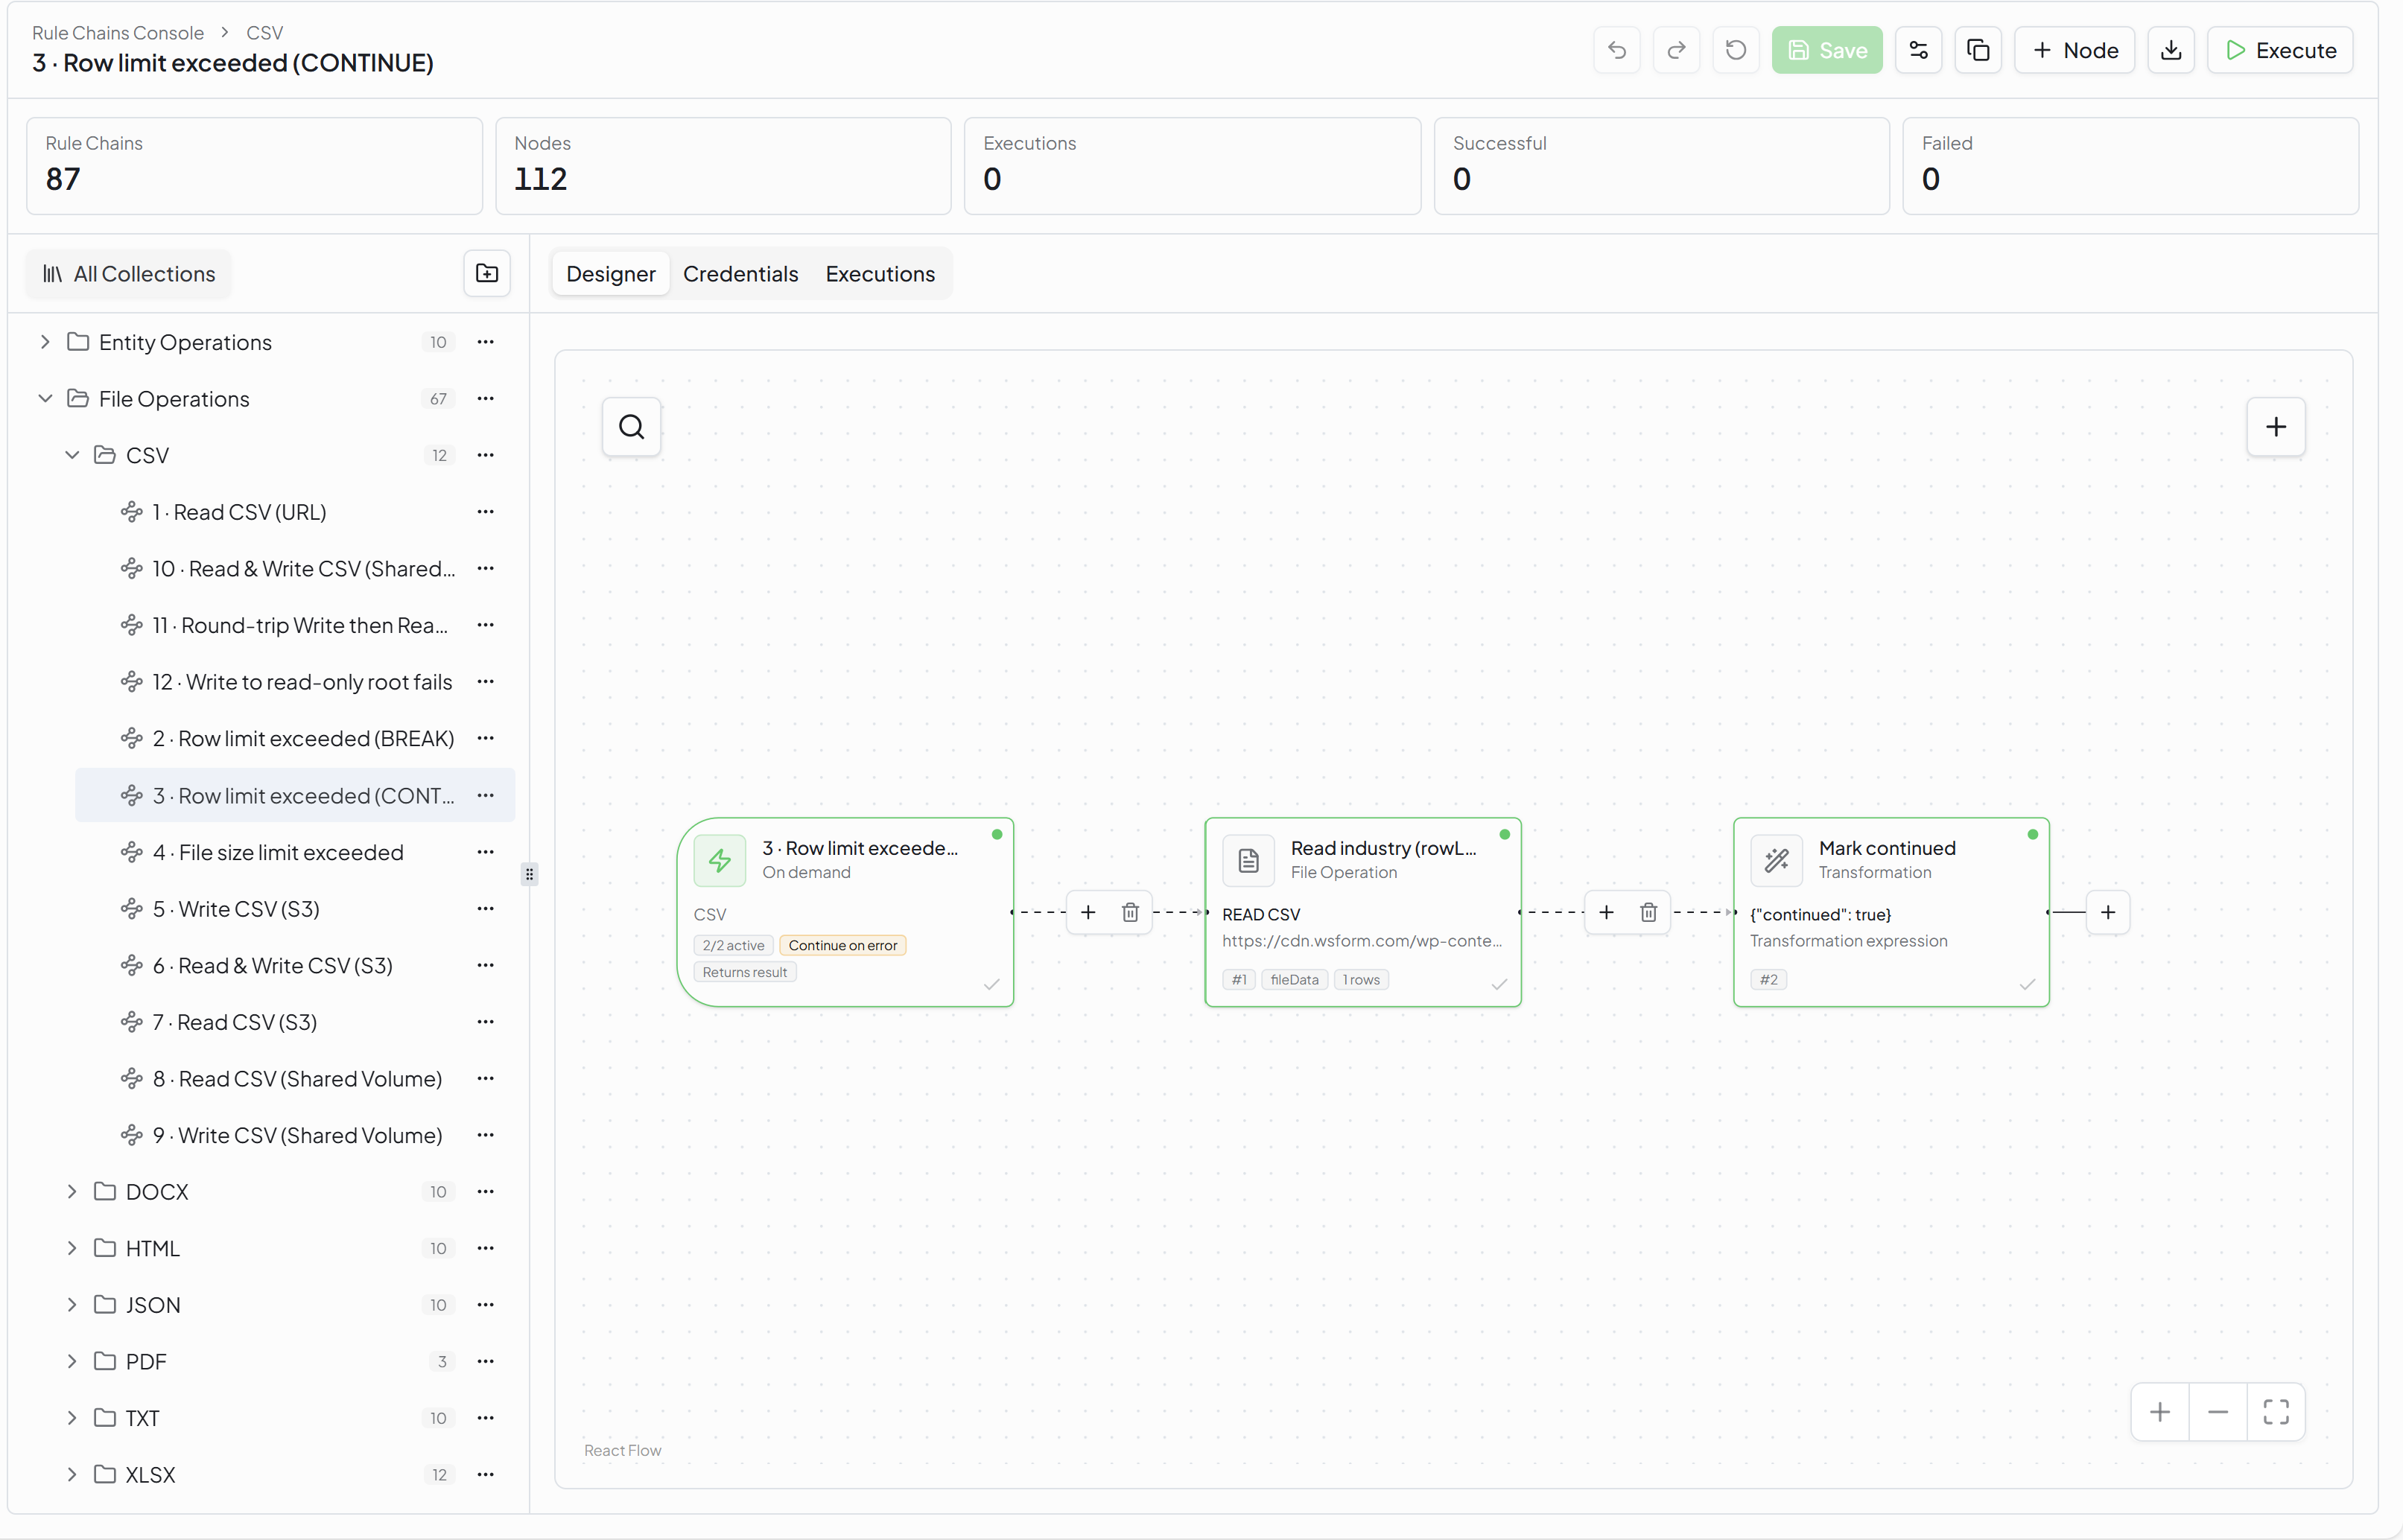The height and width of the screenshot is (1540, 2403).
Task: Expand the DOCX folder
Action: coord(72,1191)
